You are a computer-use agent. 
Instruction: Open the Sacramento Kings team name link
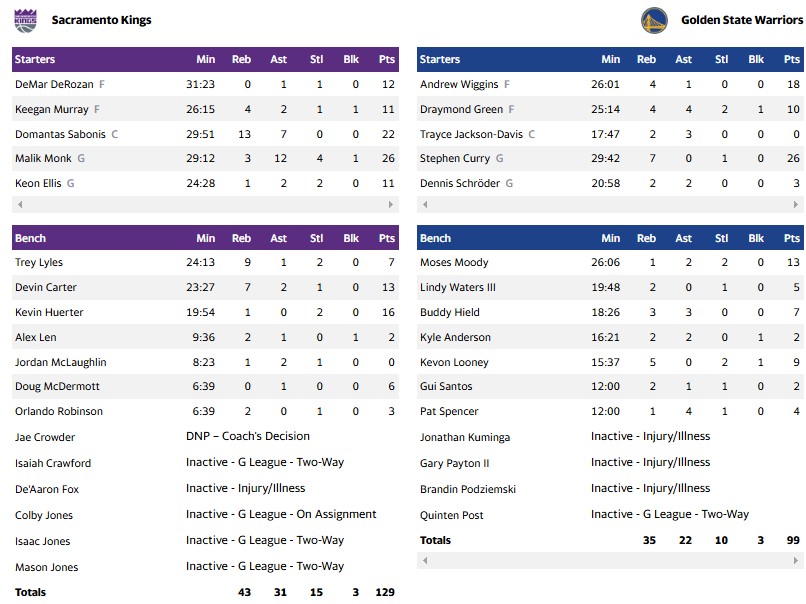pos(101,20)
